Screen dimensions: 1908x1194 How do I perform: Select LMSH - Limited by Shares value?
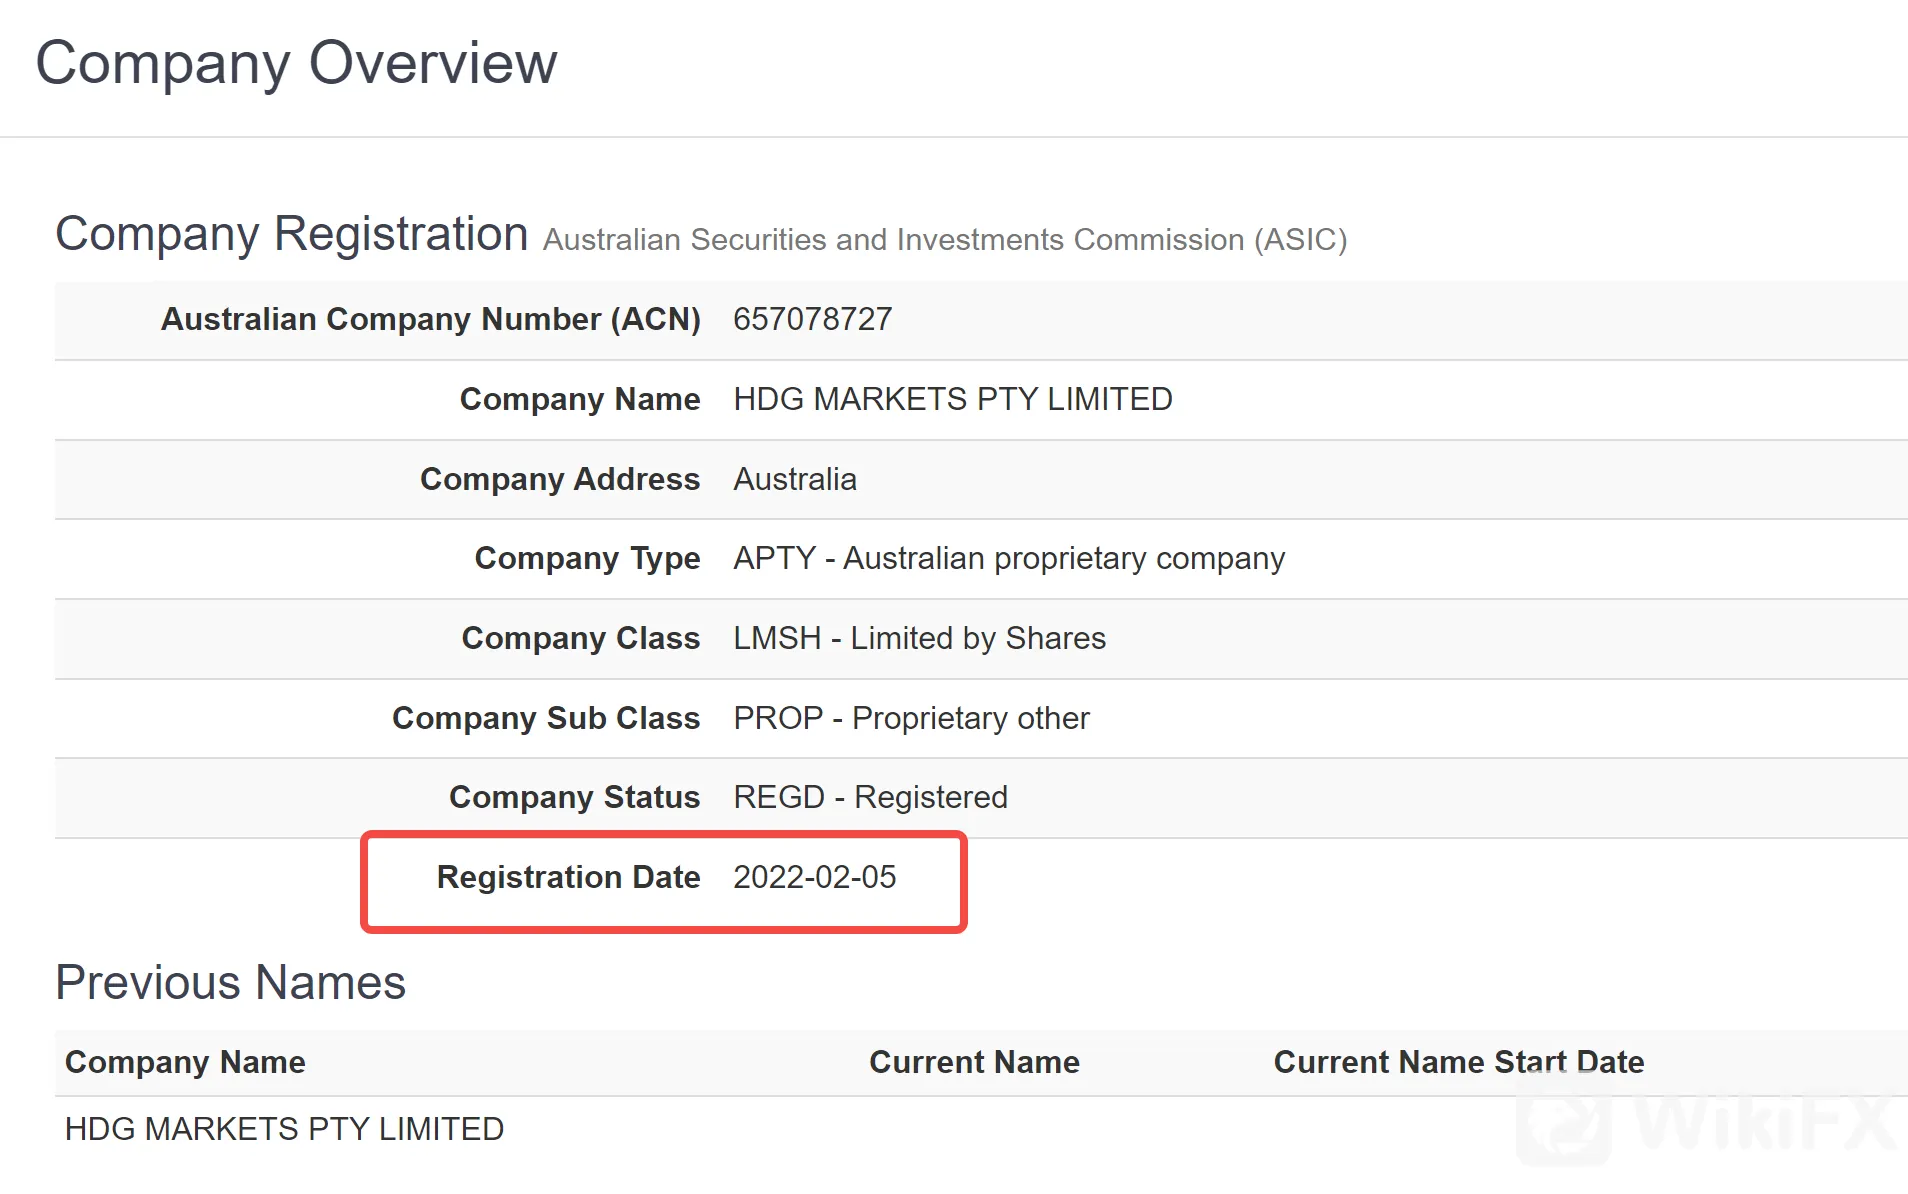click(920, 638)
